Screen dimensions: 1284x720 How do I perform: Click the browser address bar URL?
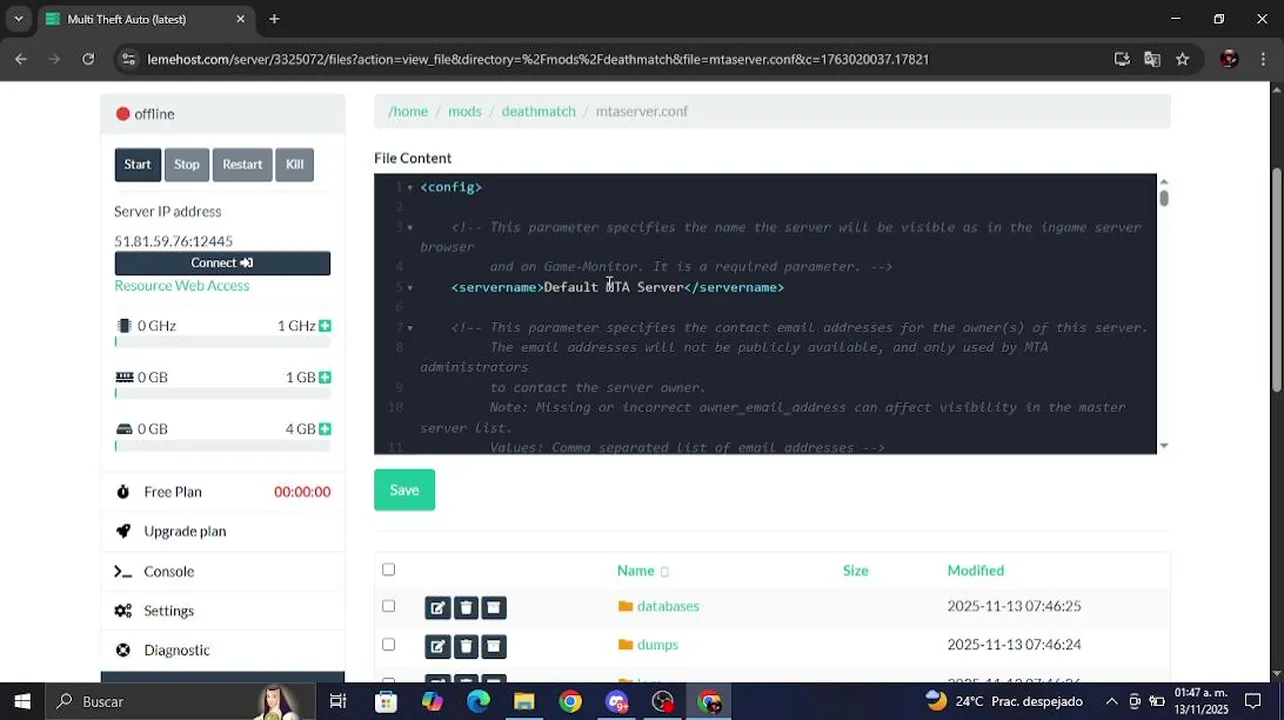click(538, 59)
